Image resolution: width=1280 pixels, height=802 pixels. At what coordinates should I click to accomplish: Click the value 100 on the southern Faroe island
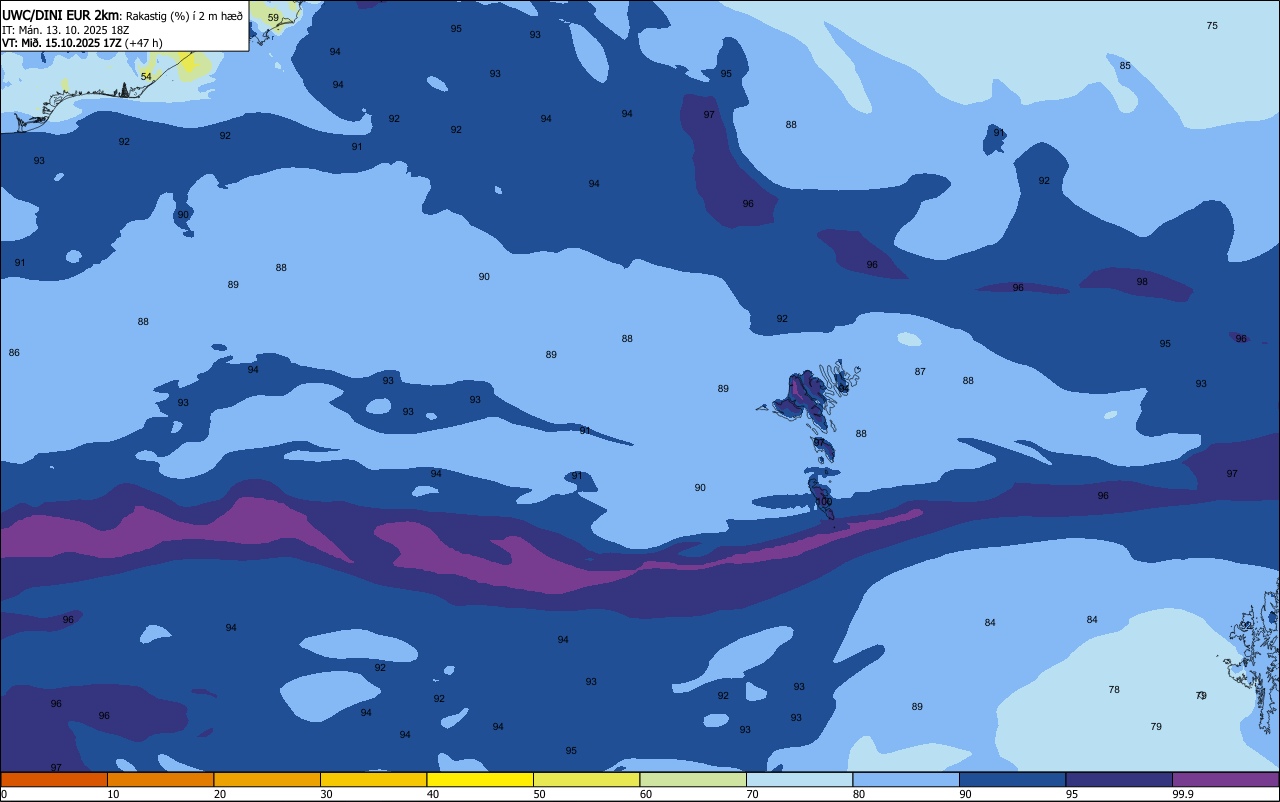tap(824, 502)
